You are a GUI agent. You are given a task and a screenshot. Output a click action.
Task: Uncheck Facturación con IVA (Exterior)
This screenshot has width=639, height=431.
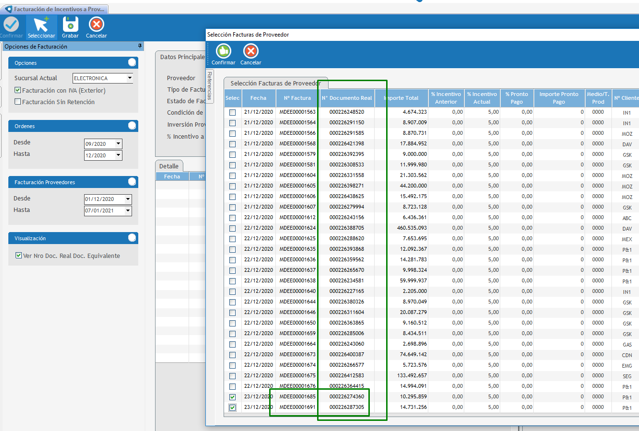[18, 90]
